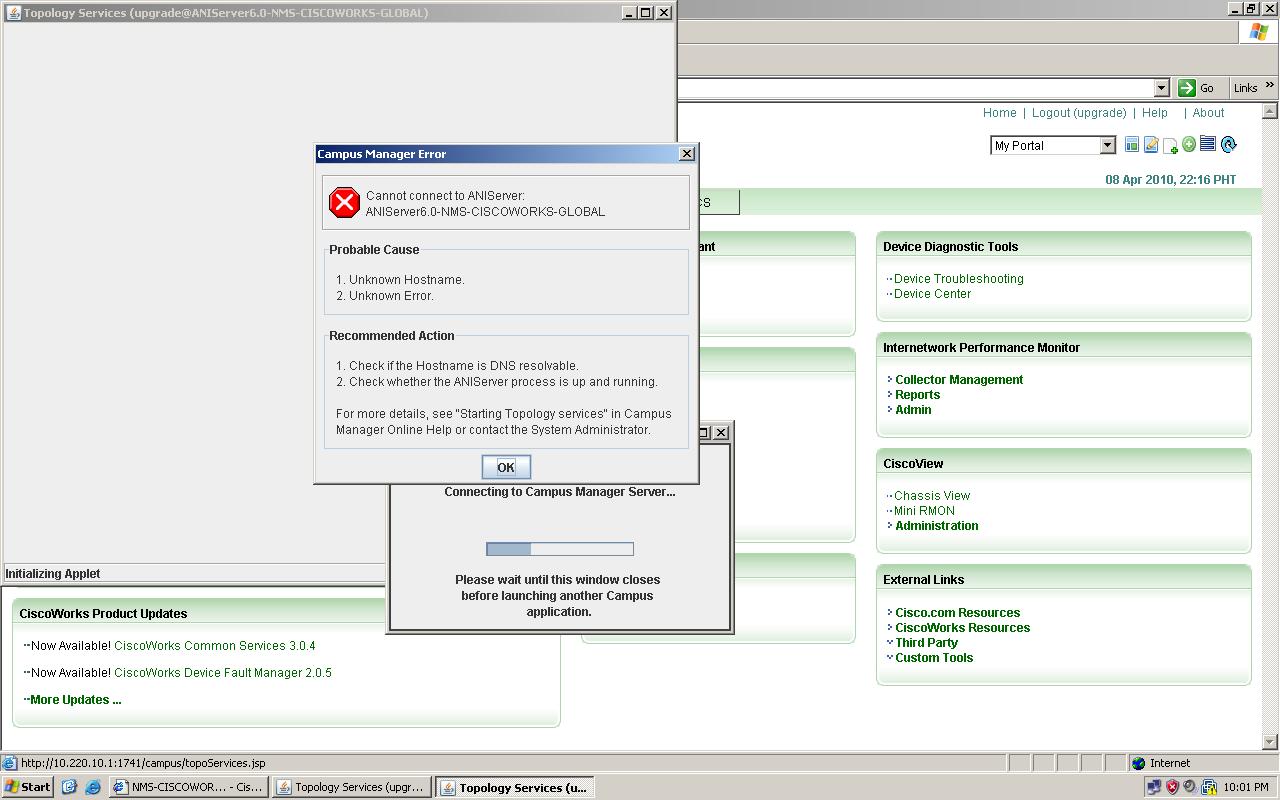Collapse Custom Tools item

point(933,658)
